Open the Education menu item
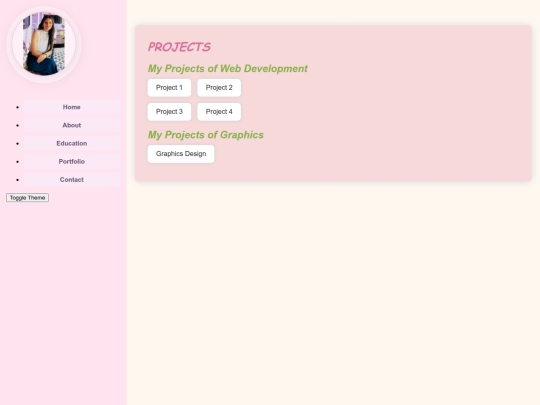 click(x=72, y=143)
